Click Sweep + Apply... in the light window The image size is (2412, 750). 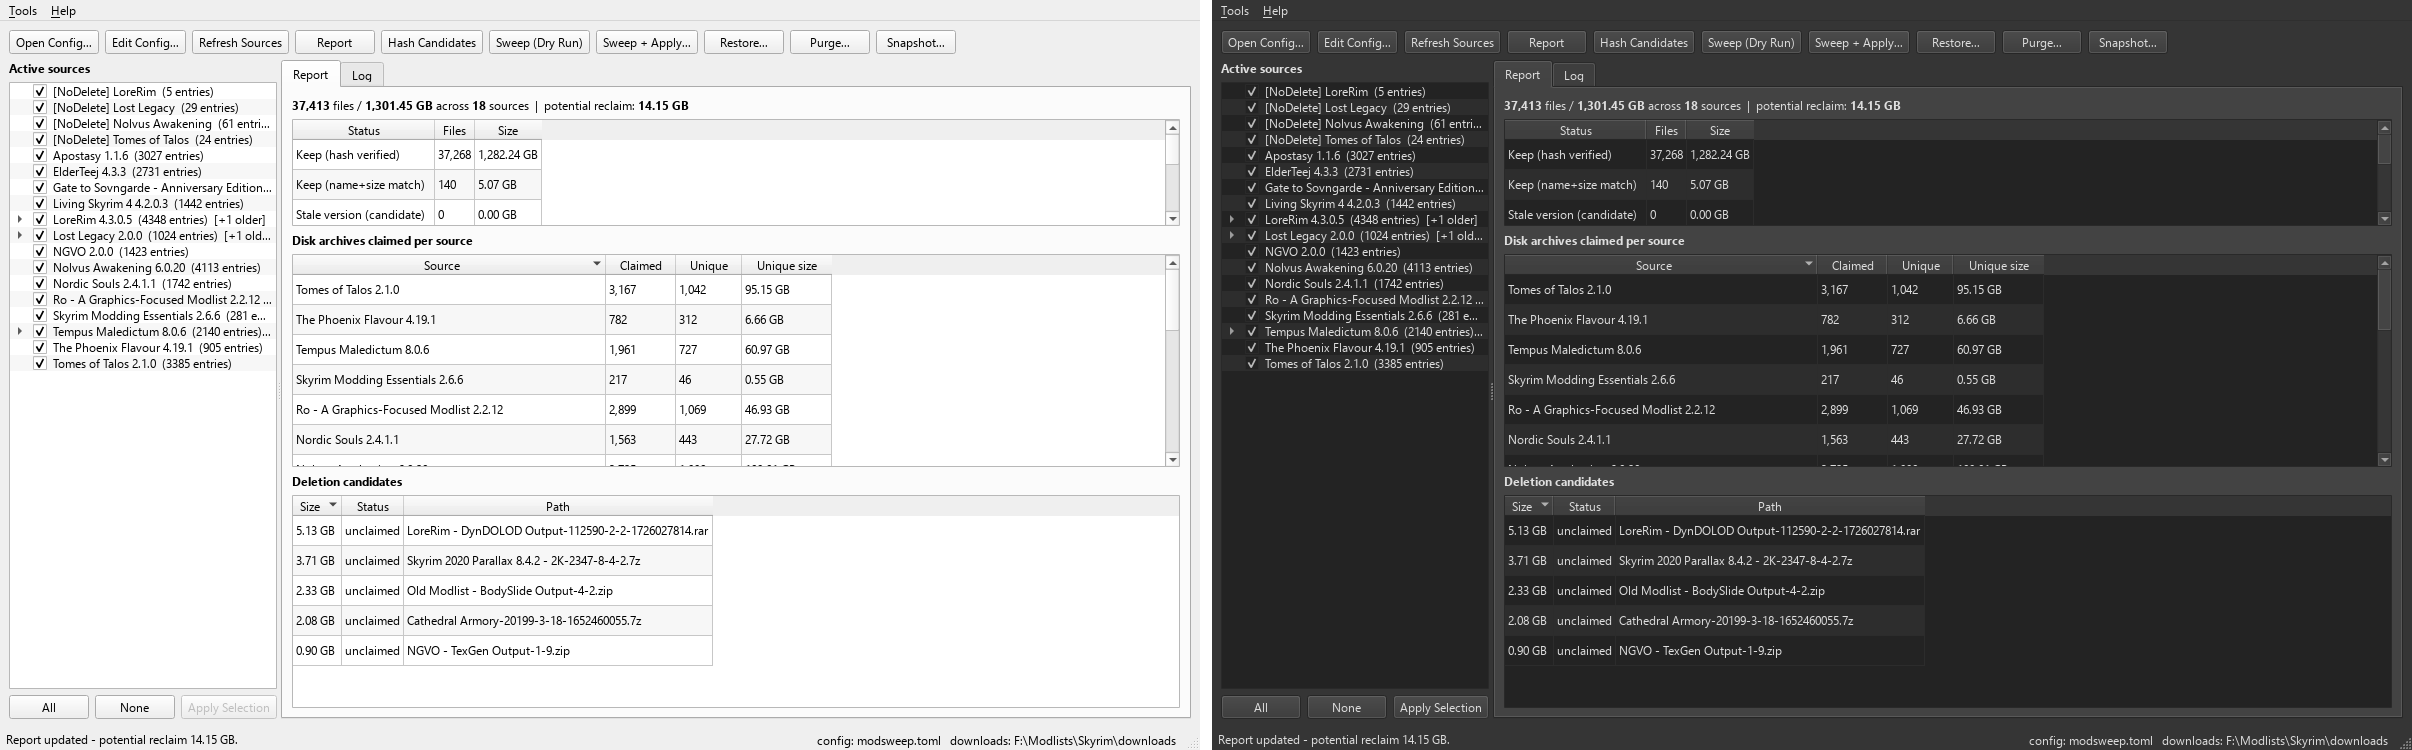pos(646,43)
